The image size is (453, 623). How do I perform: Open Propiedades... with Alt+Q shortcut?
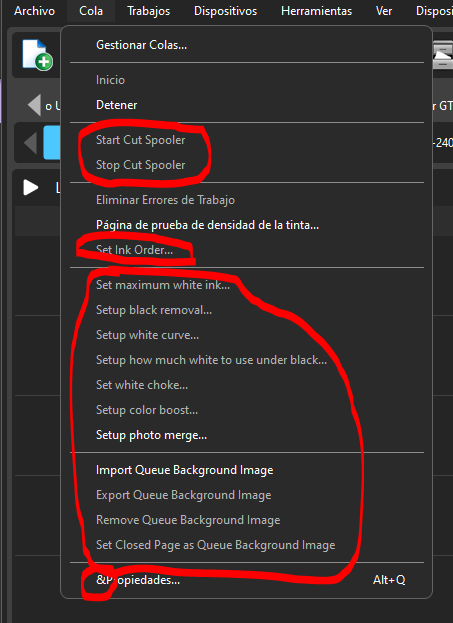(x=246, y=580)
